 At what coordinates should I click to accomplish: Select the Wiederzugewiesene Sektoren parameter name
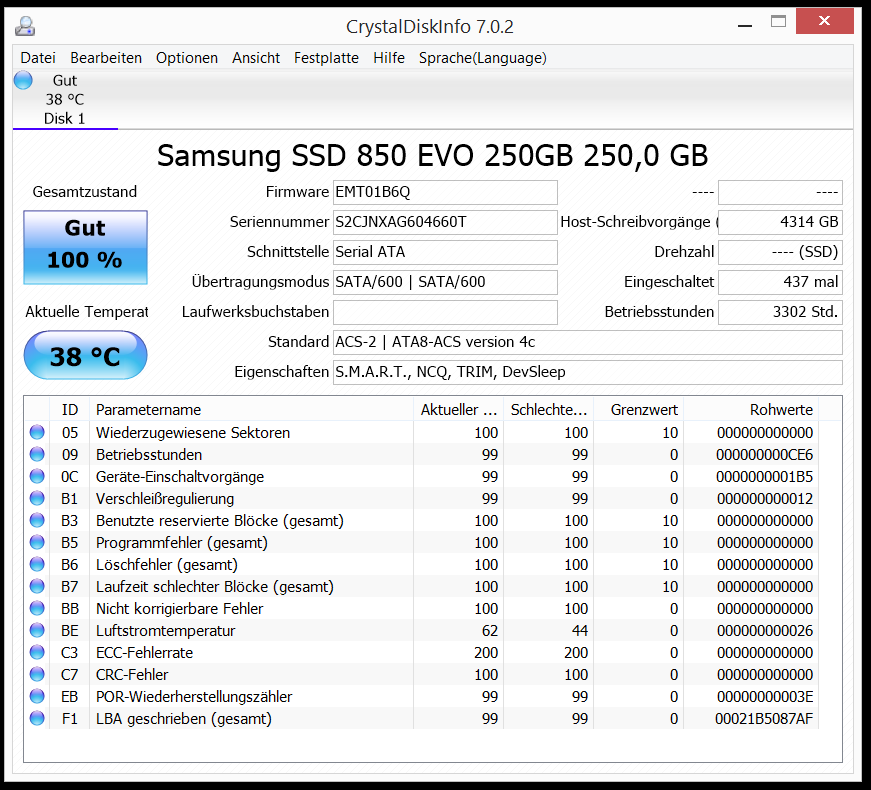[x=193, y=432]
